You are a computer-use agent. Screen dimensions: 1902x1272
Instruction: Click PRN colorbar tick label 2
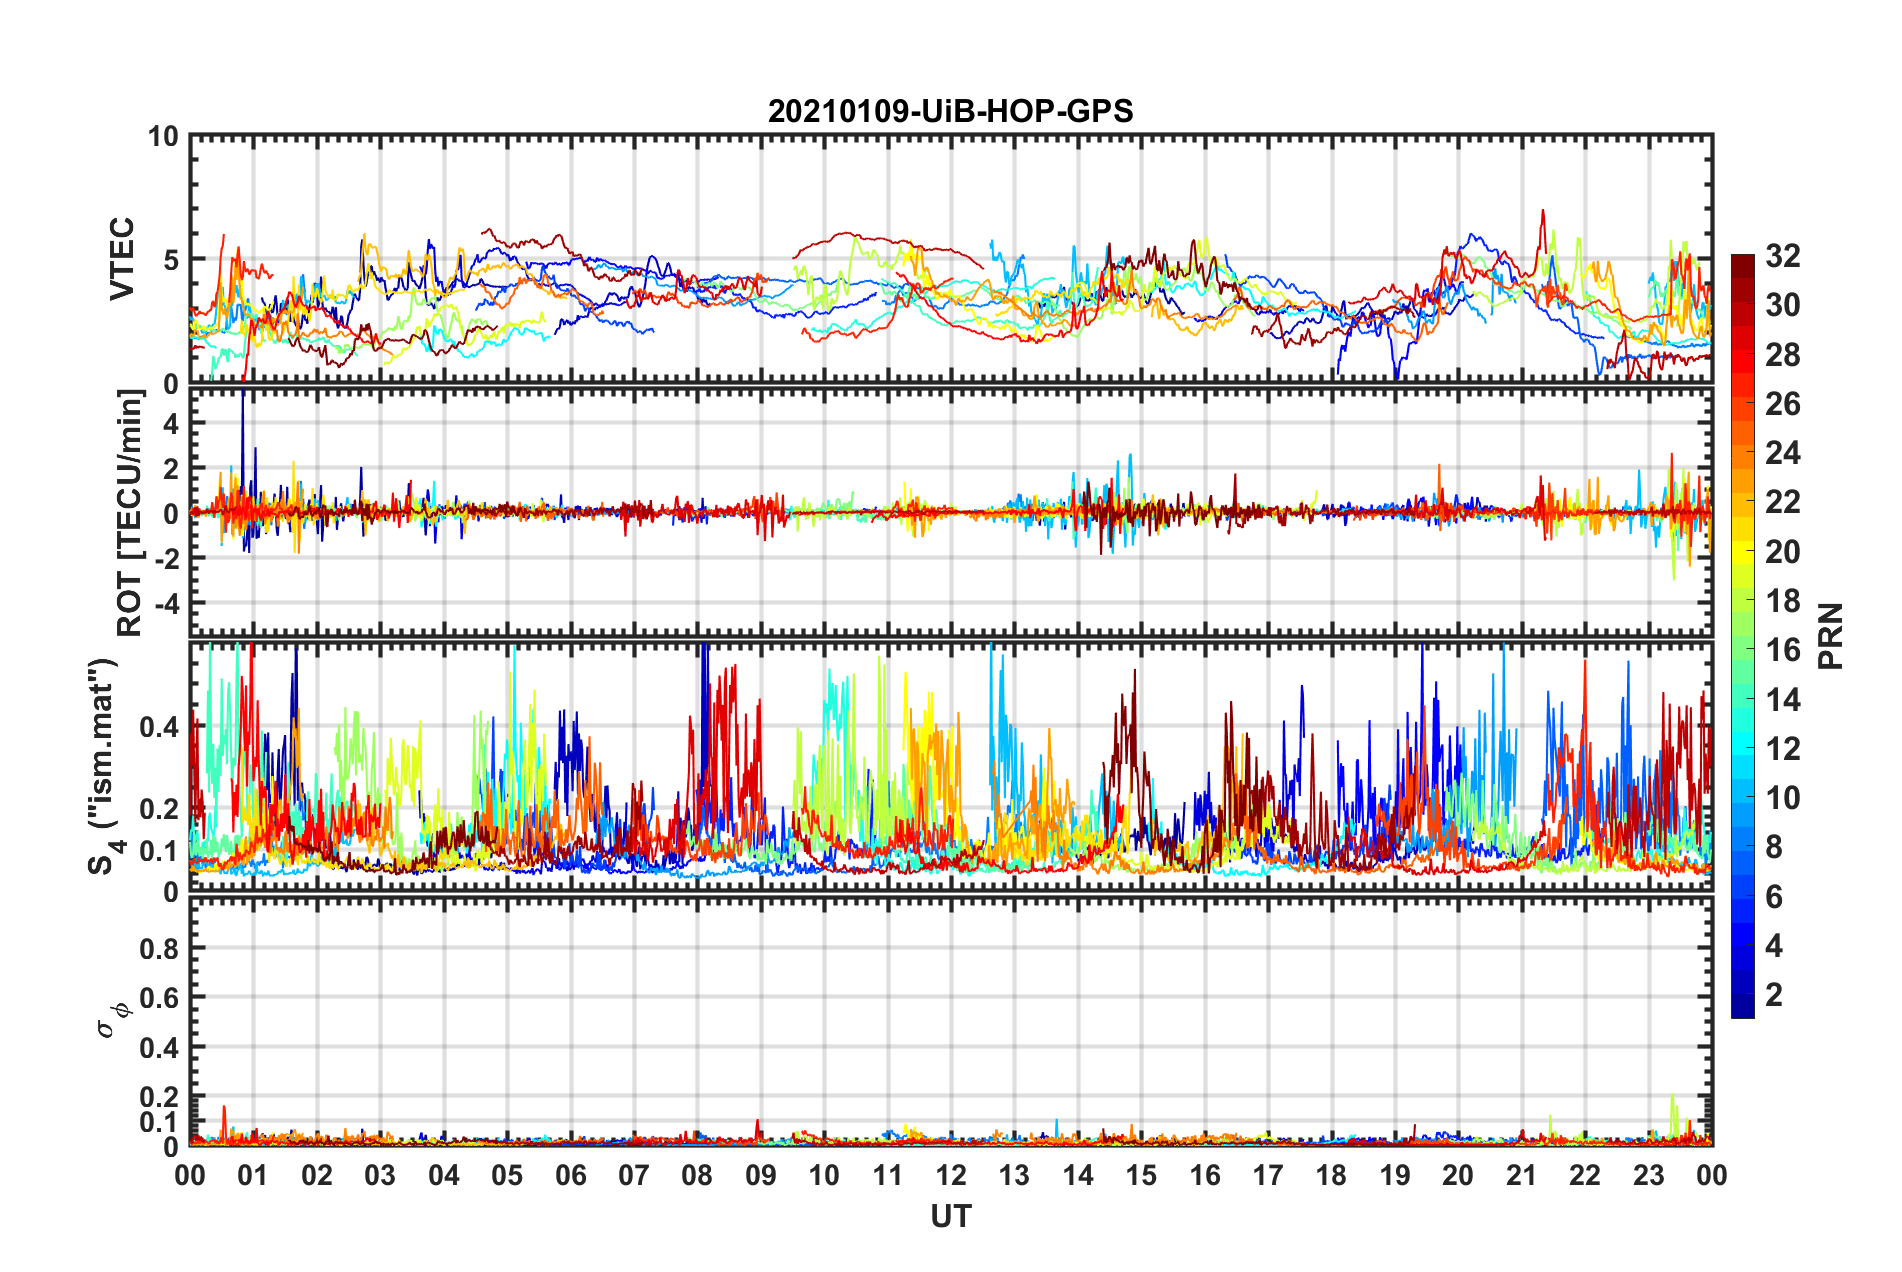[x=1774, y=995]
